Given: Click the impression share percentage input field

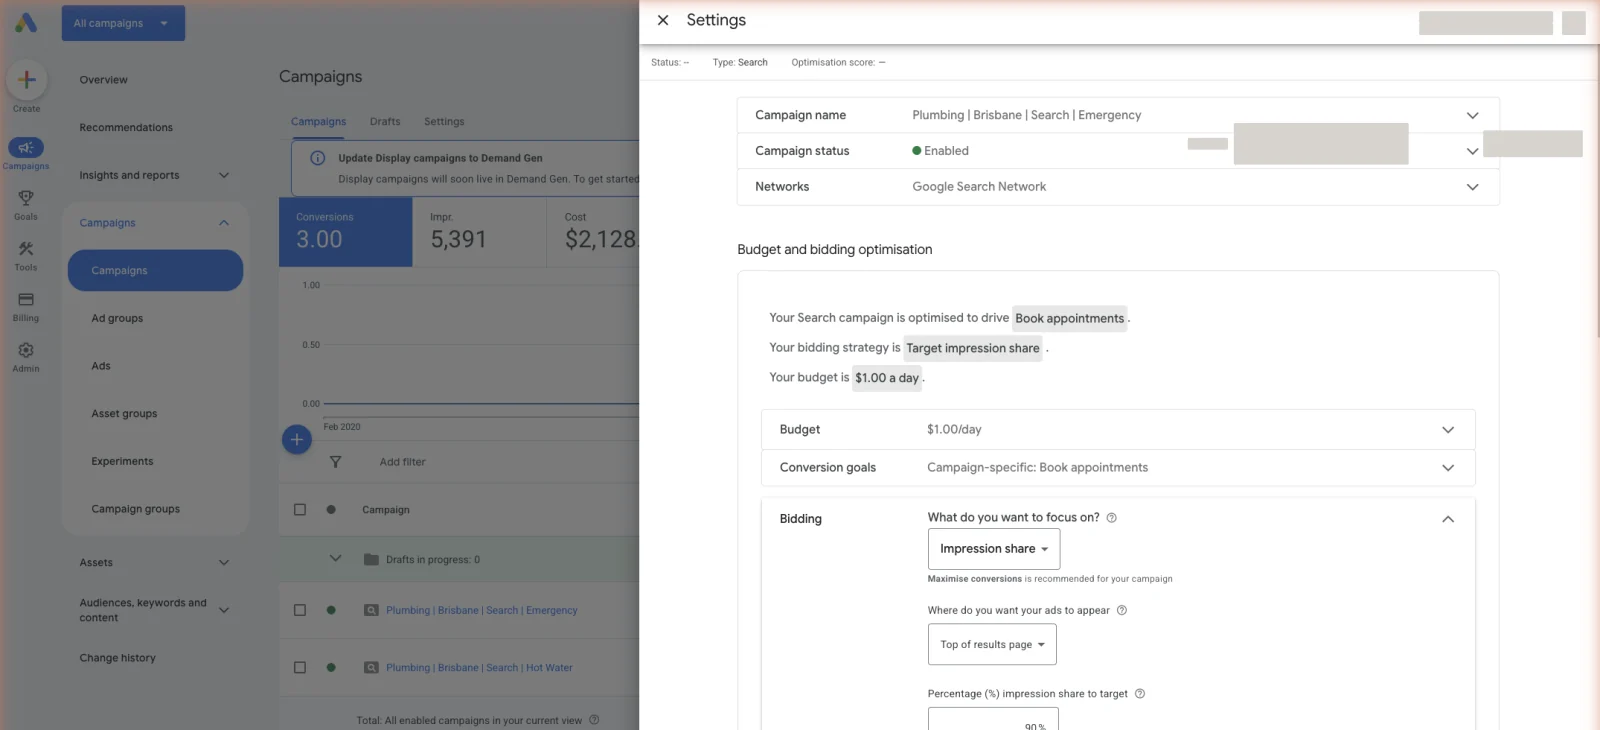Looking at the screenshot, I should (x=993, y=719).
